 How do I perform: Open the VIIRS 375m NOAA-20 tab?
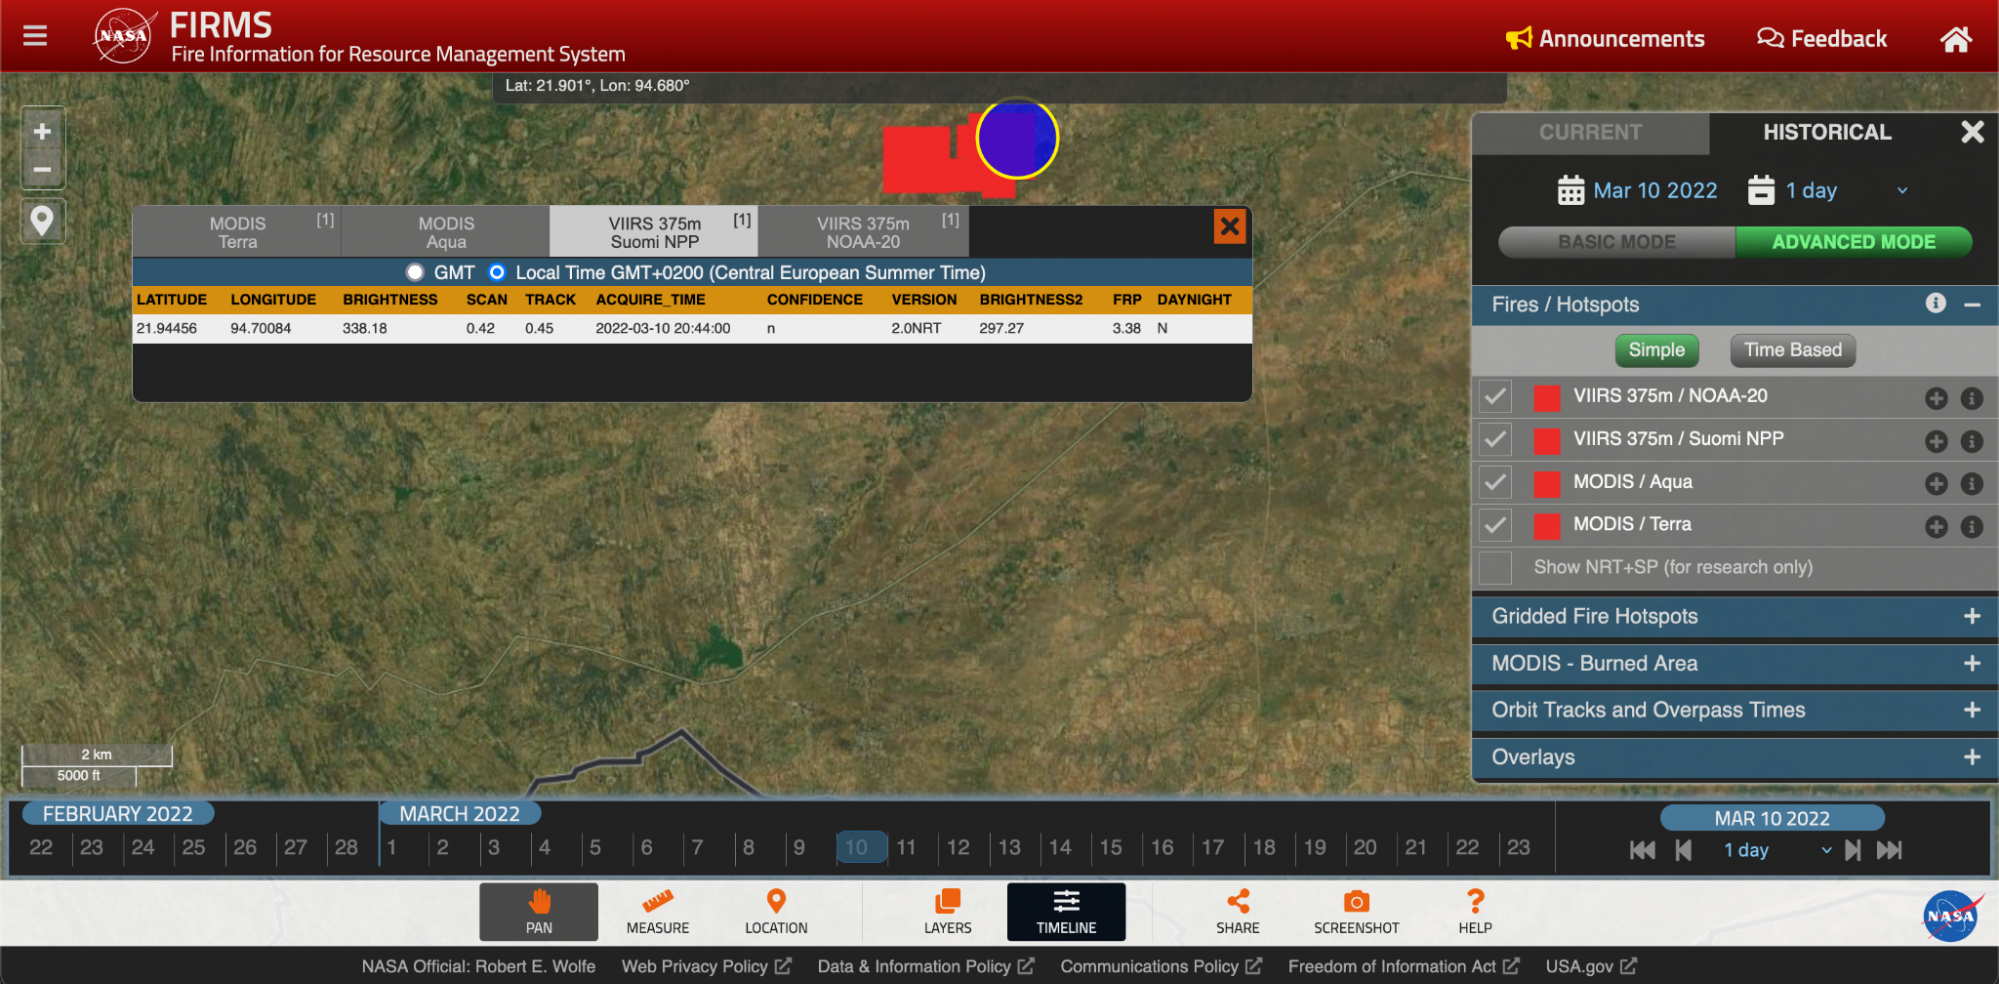[863, 232]
